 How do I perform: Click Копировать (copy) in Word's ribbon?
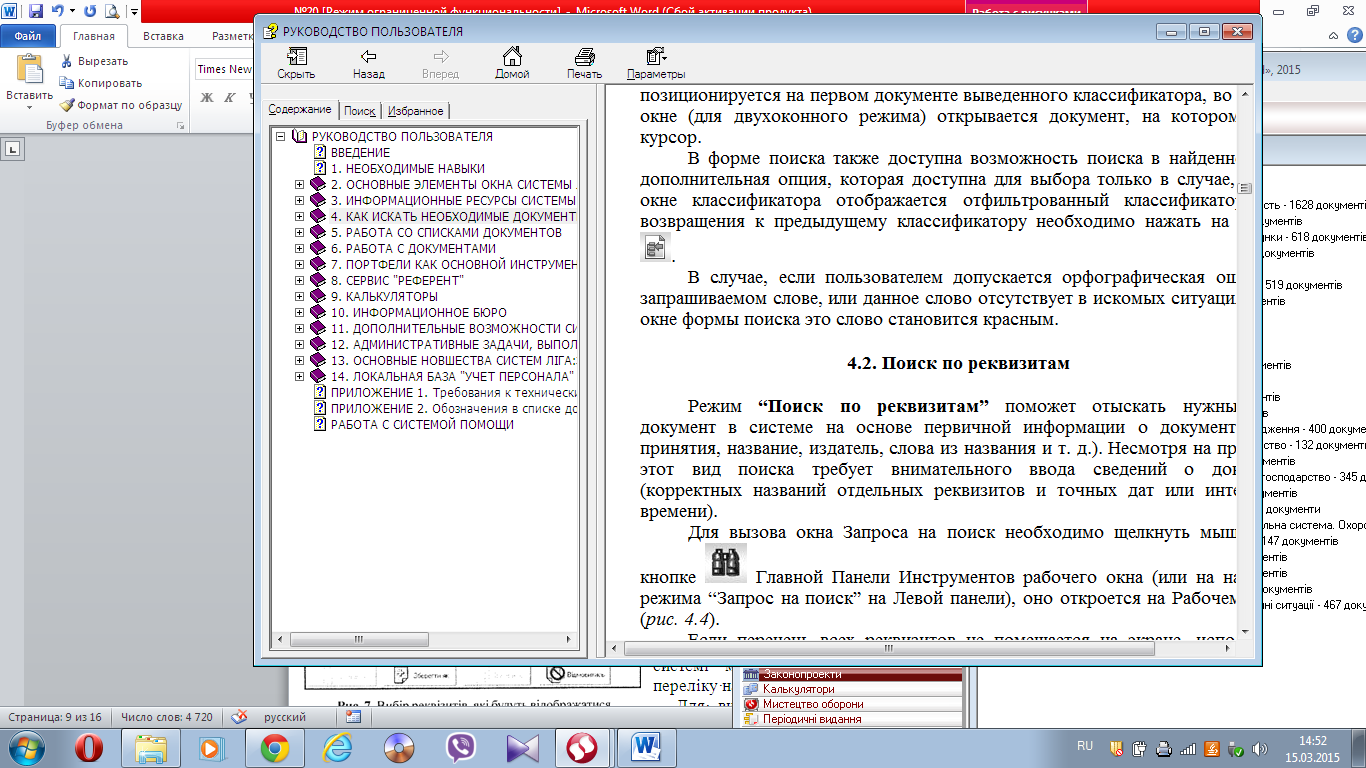(x=101, y=83)
